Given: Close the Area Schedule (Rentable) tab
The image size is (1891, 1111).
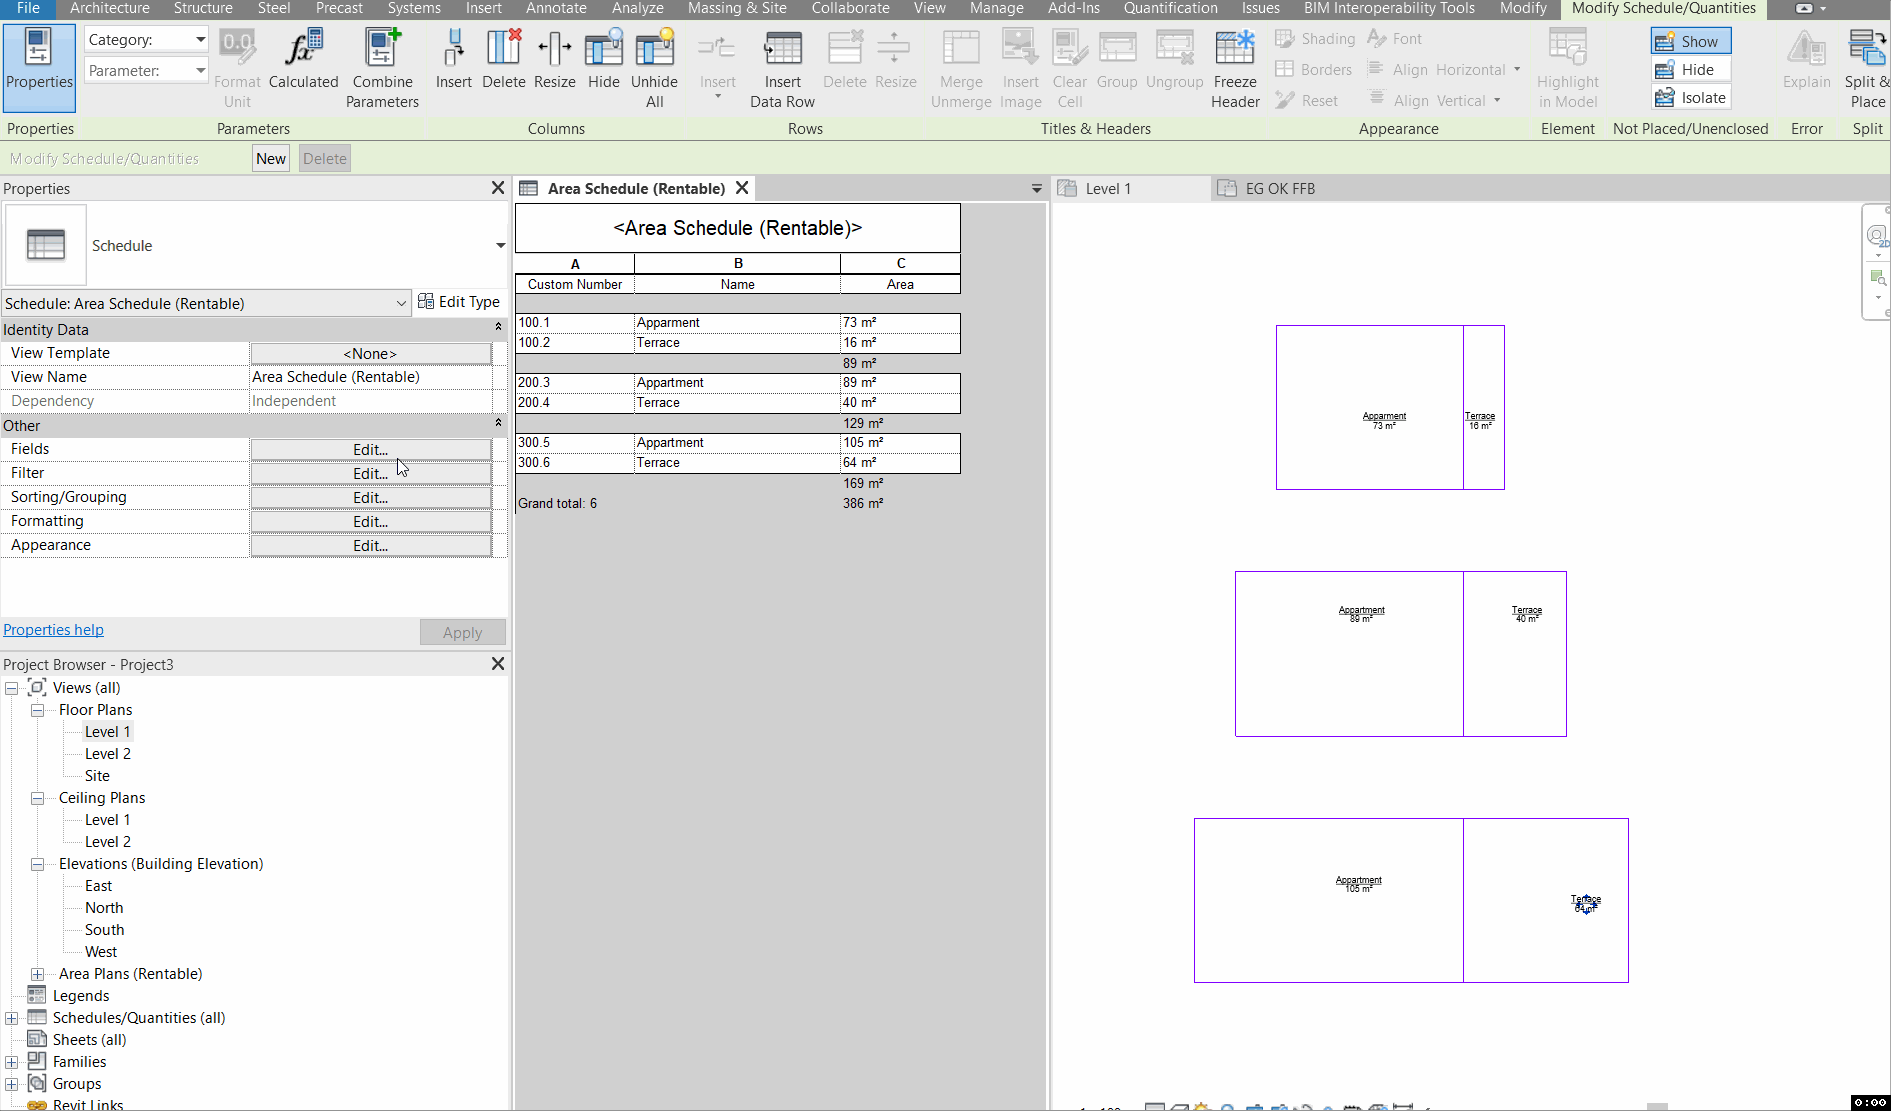Looking at the screenshot, I should (742, 188).
